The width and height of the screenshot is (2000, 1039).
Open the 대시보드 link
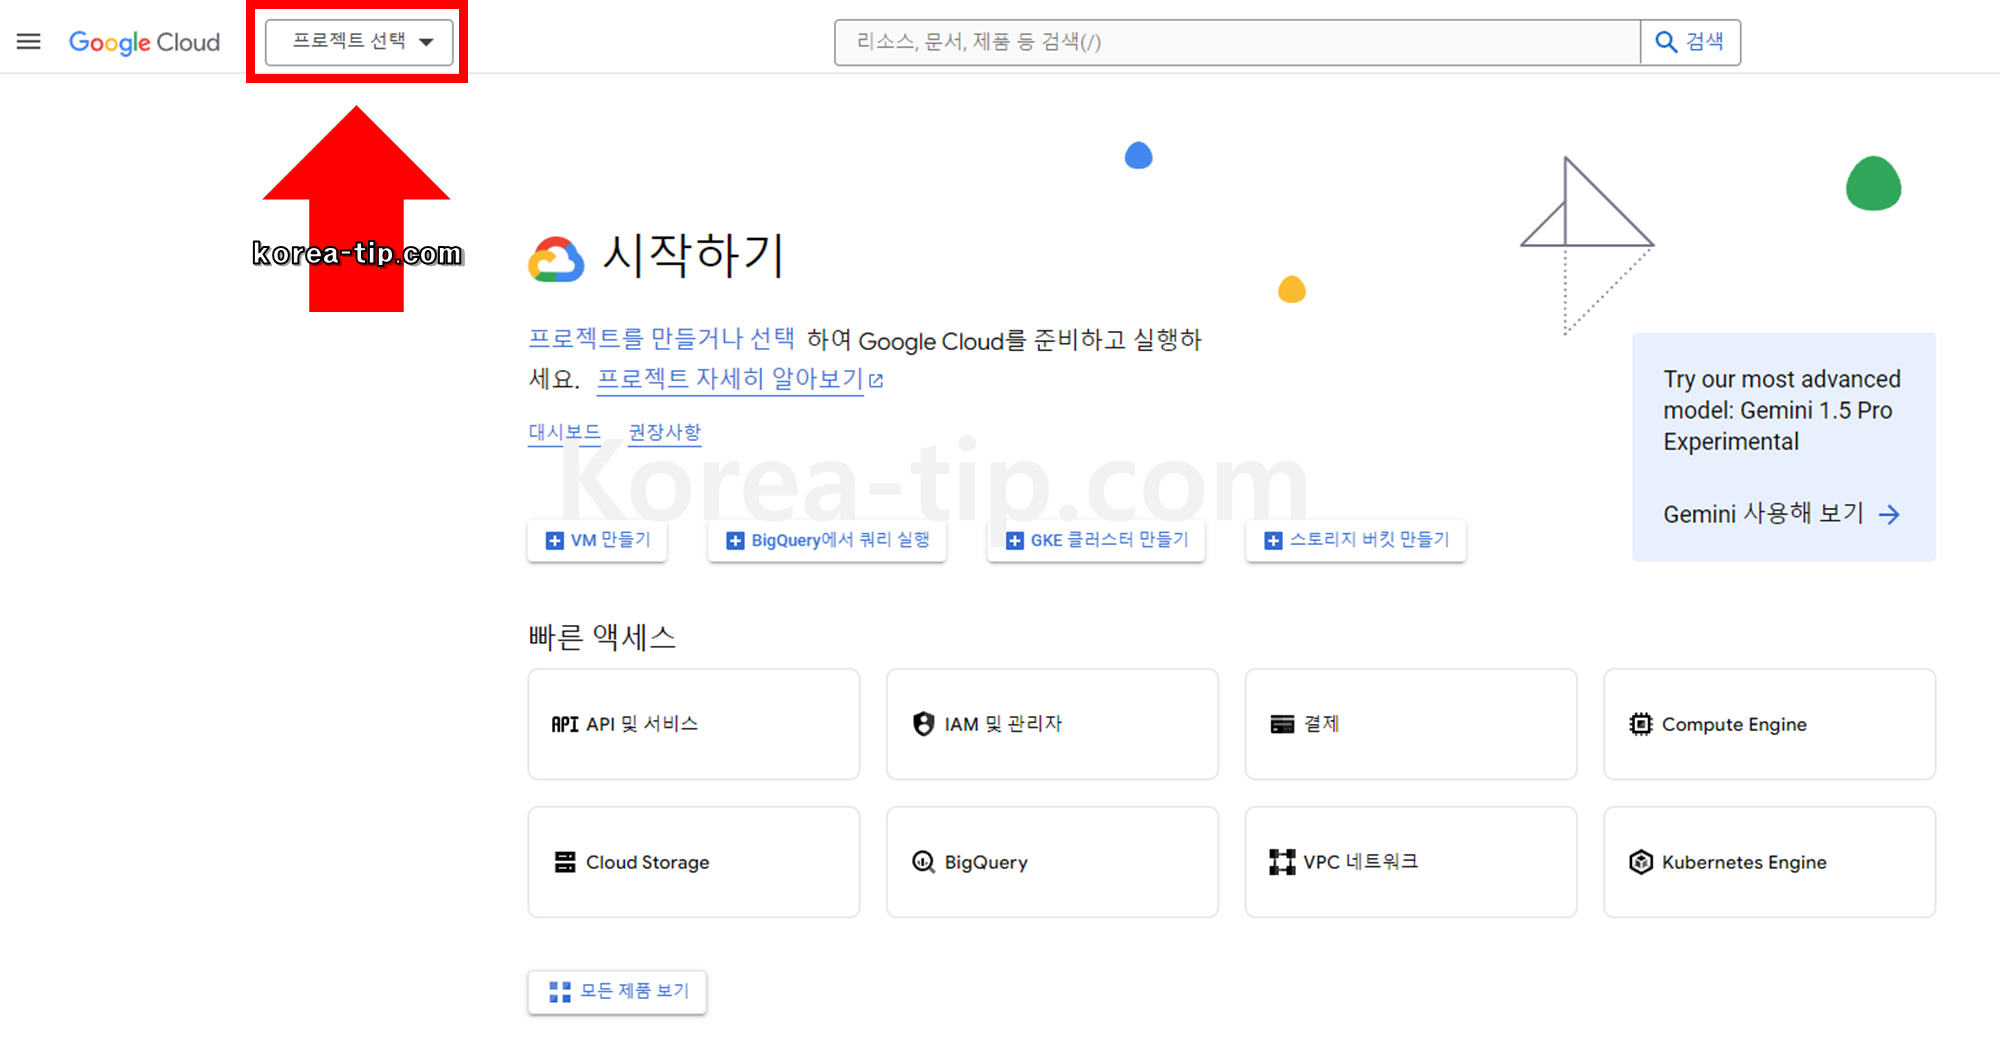pos(564,432)
